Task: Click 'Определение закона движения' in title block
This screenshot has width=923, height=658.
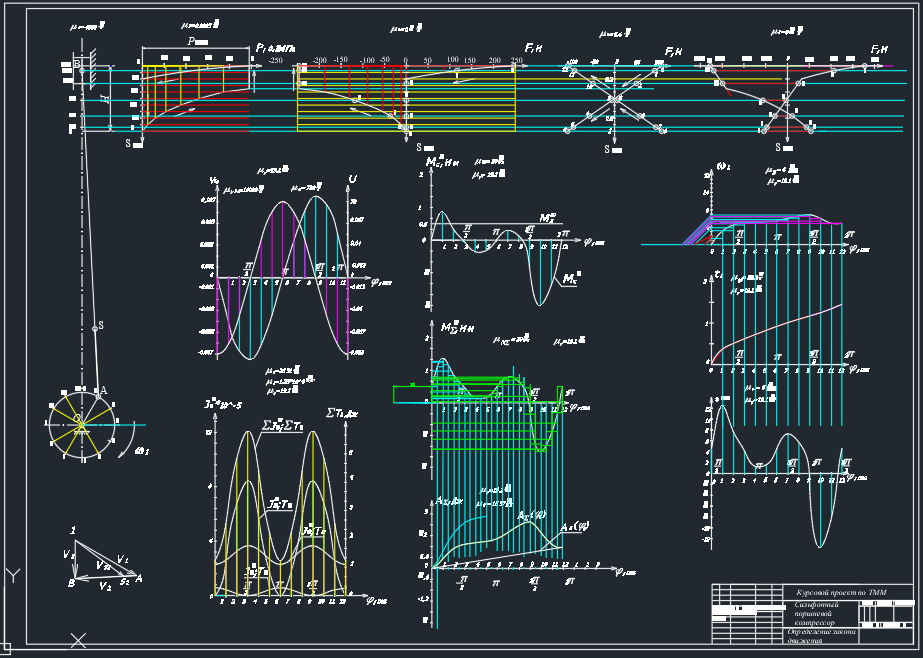Action: pos(819,635)
